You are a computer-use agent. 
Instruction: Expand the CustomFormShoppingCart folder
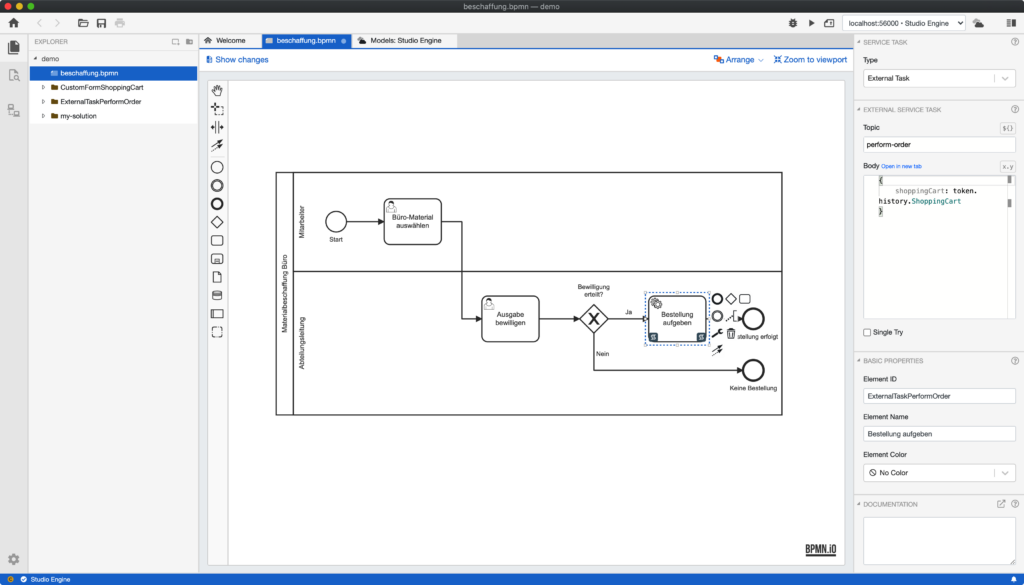pyautogui.click(x=44, y=87)
